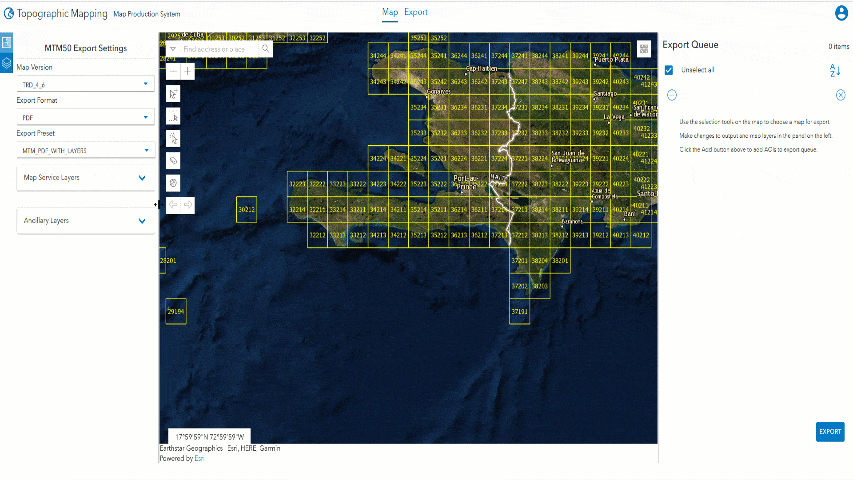Open the Export Preset dropdown

pyautogui.click(x=85, y=150)
